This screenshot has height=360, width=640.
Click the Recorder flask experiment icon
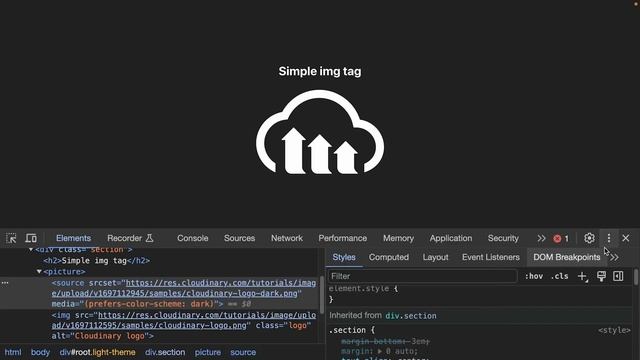click(149, 238)
